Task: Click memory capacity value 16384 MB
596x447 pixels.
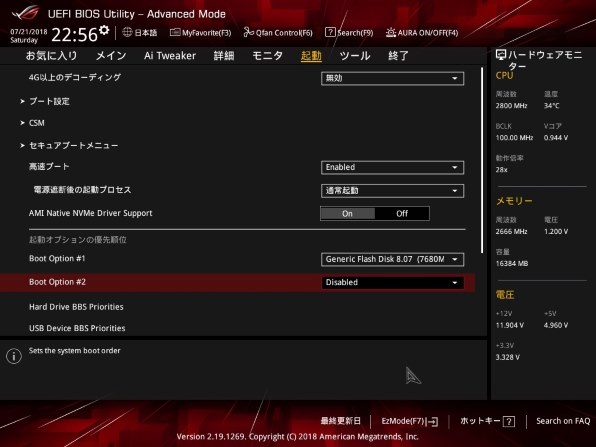Action: click(512, 263)
